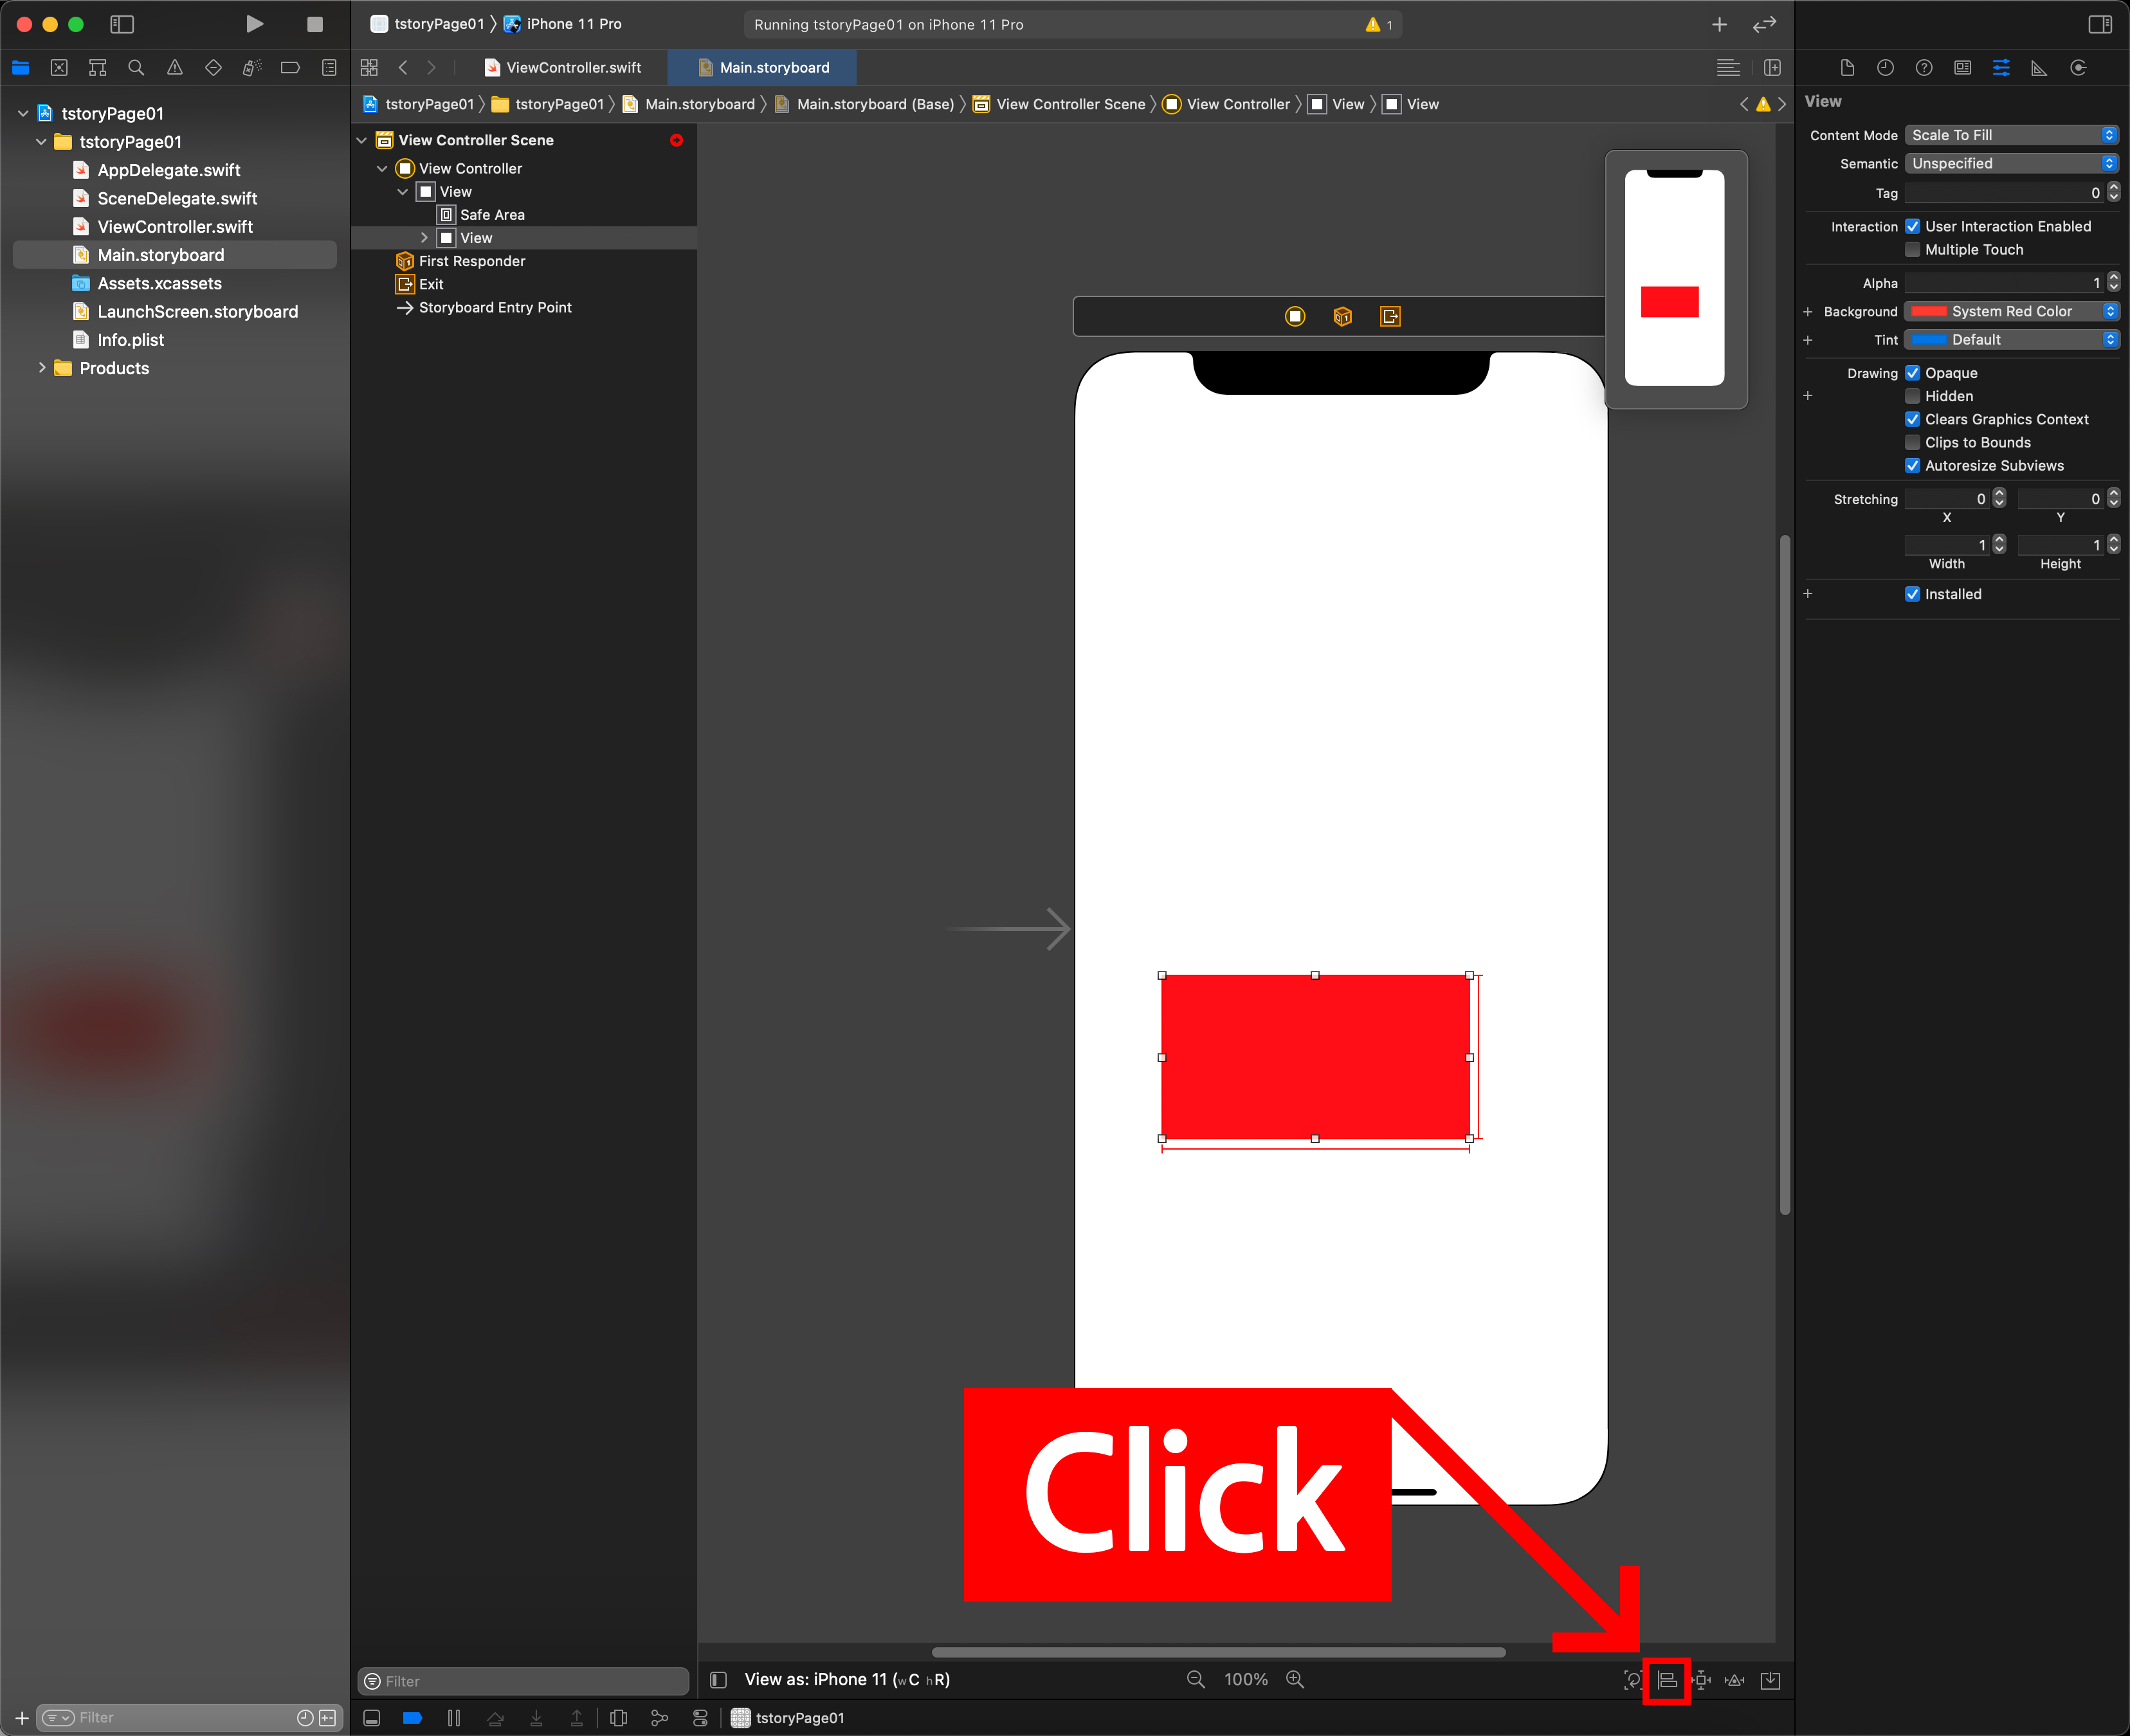The width and height of the screenshot is (2130, 1736).
Task: Open the Content Mode dropdown
Action: coord(2011,135)
